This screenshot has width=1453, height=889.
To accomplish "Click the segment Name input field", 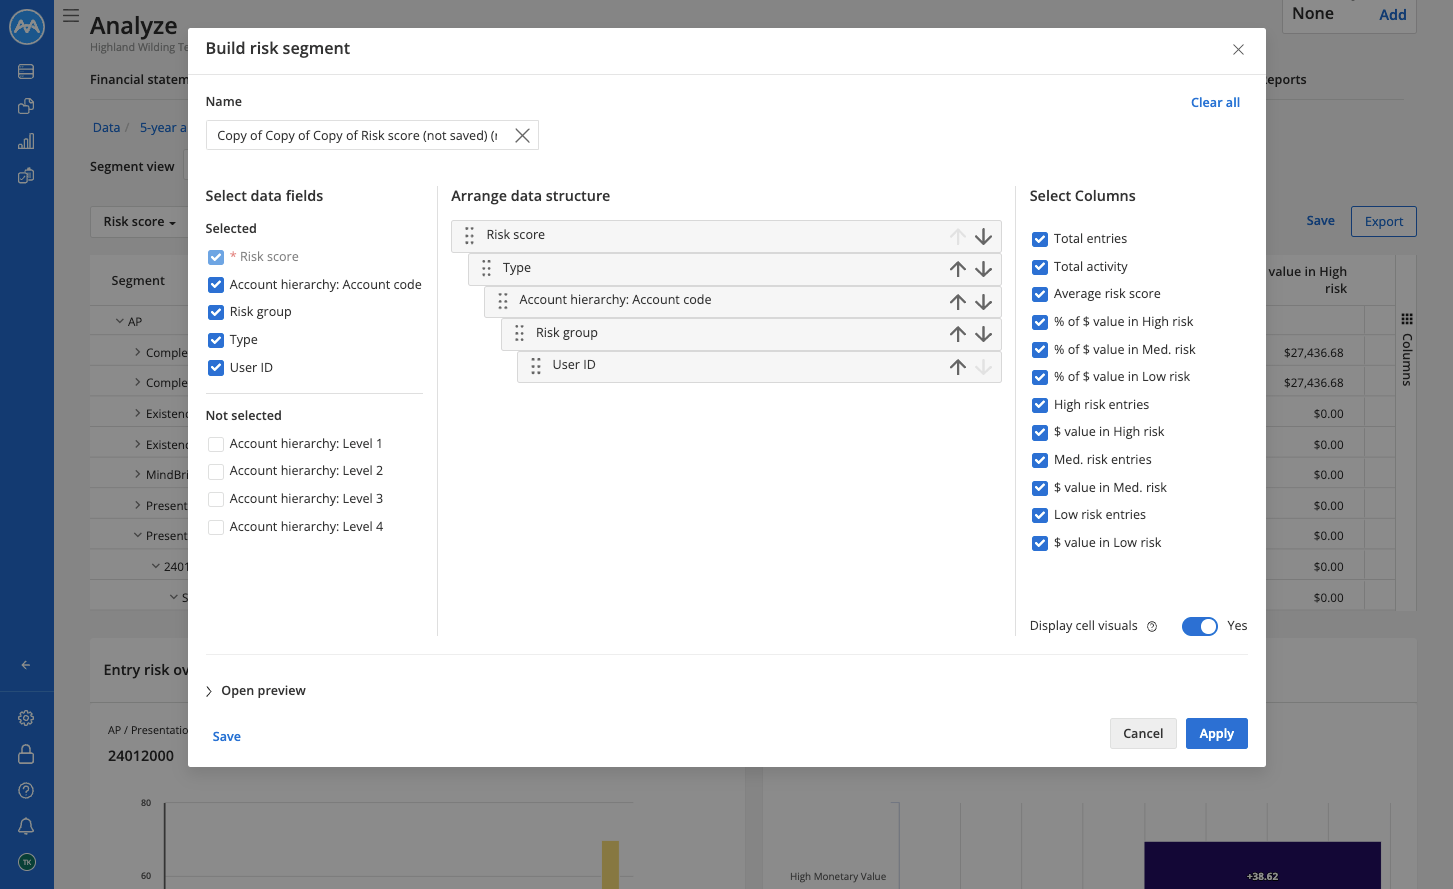I will [x=357, y=135].
